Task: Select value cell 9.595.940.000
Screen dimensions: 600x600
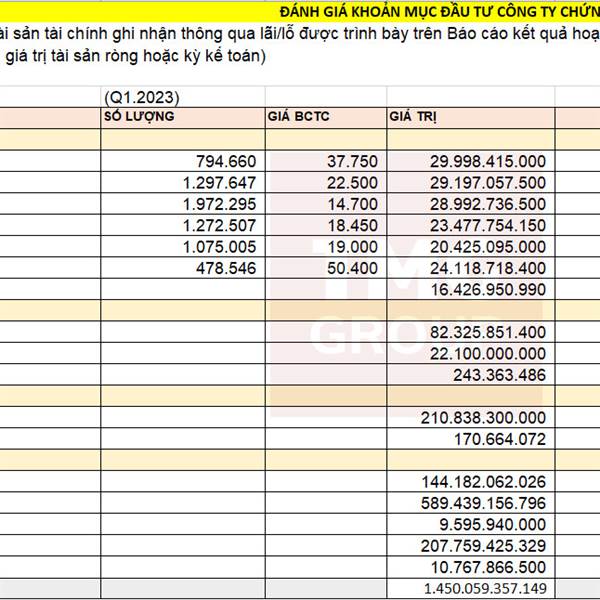Action: [x=471, y=525]
